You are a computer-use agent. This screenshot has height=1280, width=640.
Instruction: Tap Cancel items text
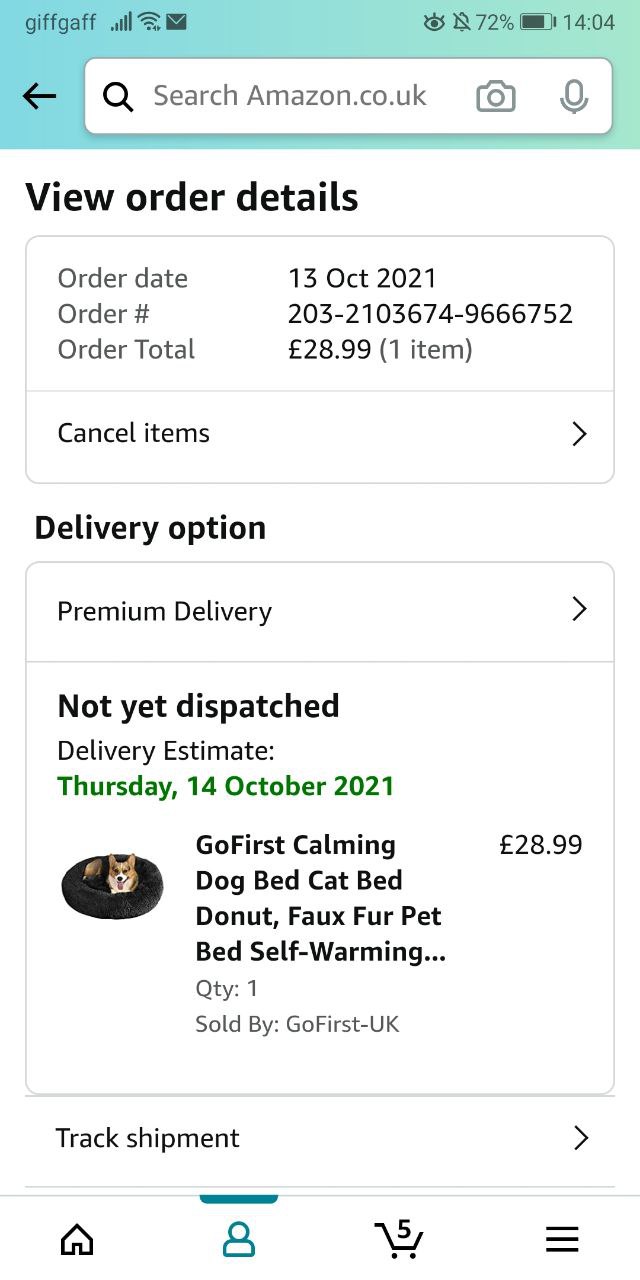pos(134,433)
